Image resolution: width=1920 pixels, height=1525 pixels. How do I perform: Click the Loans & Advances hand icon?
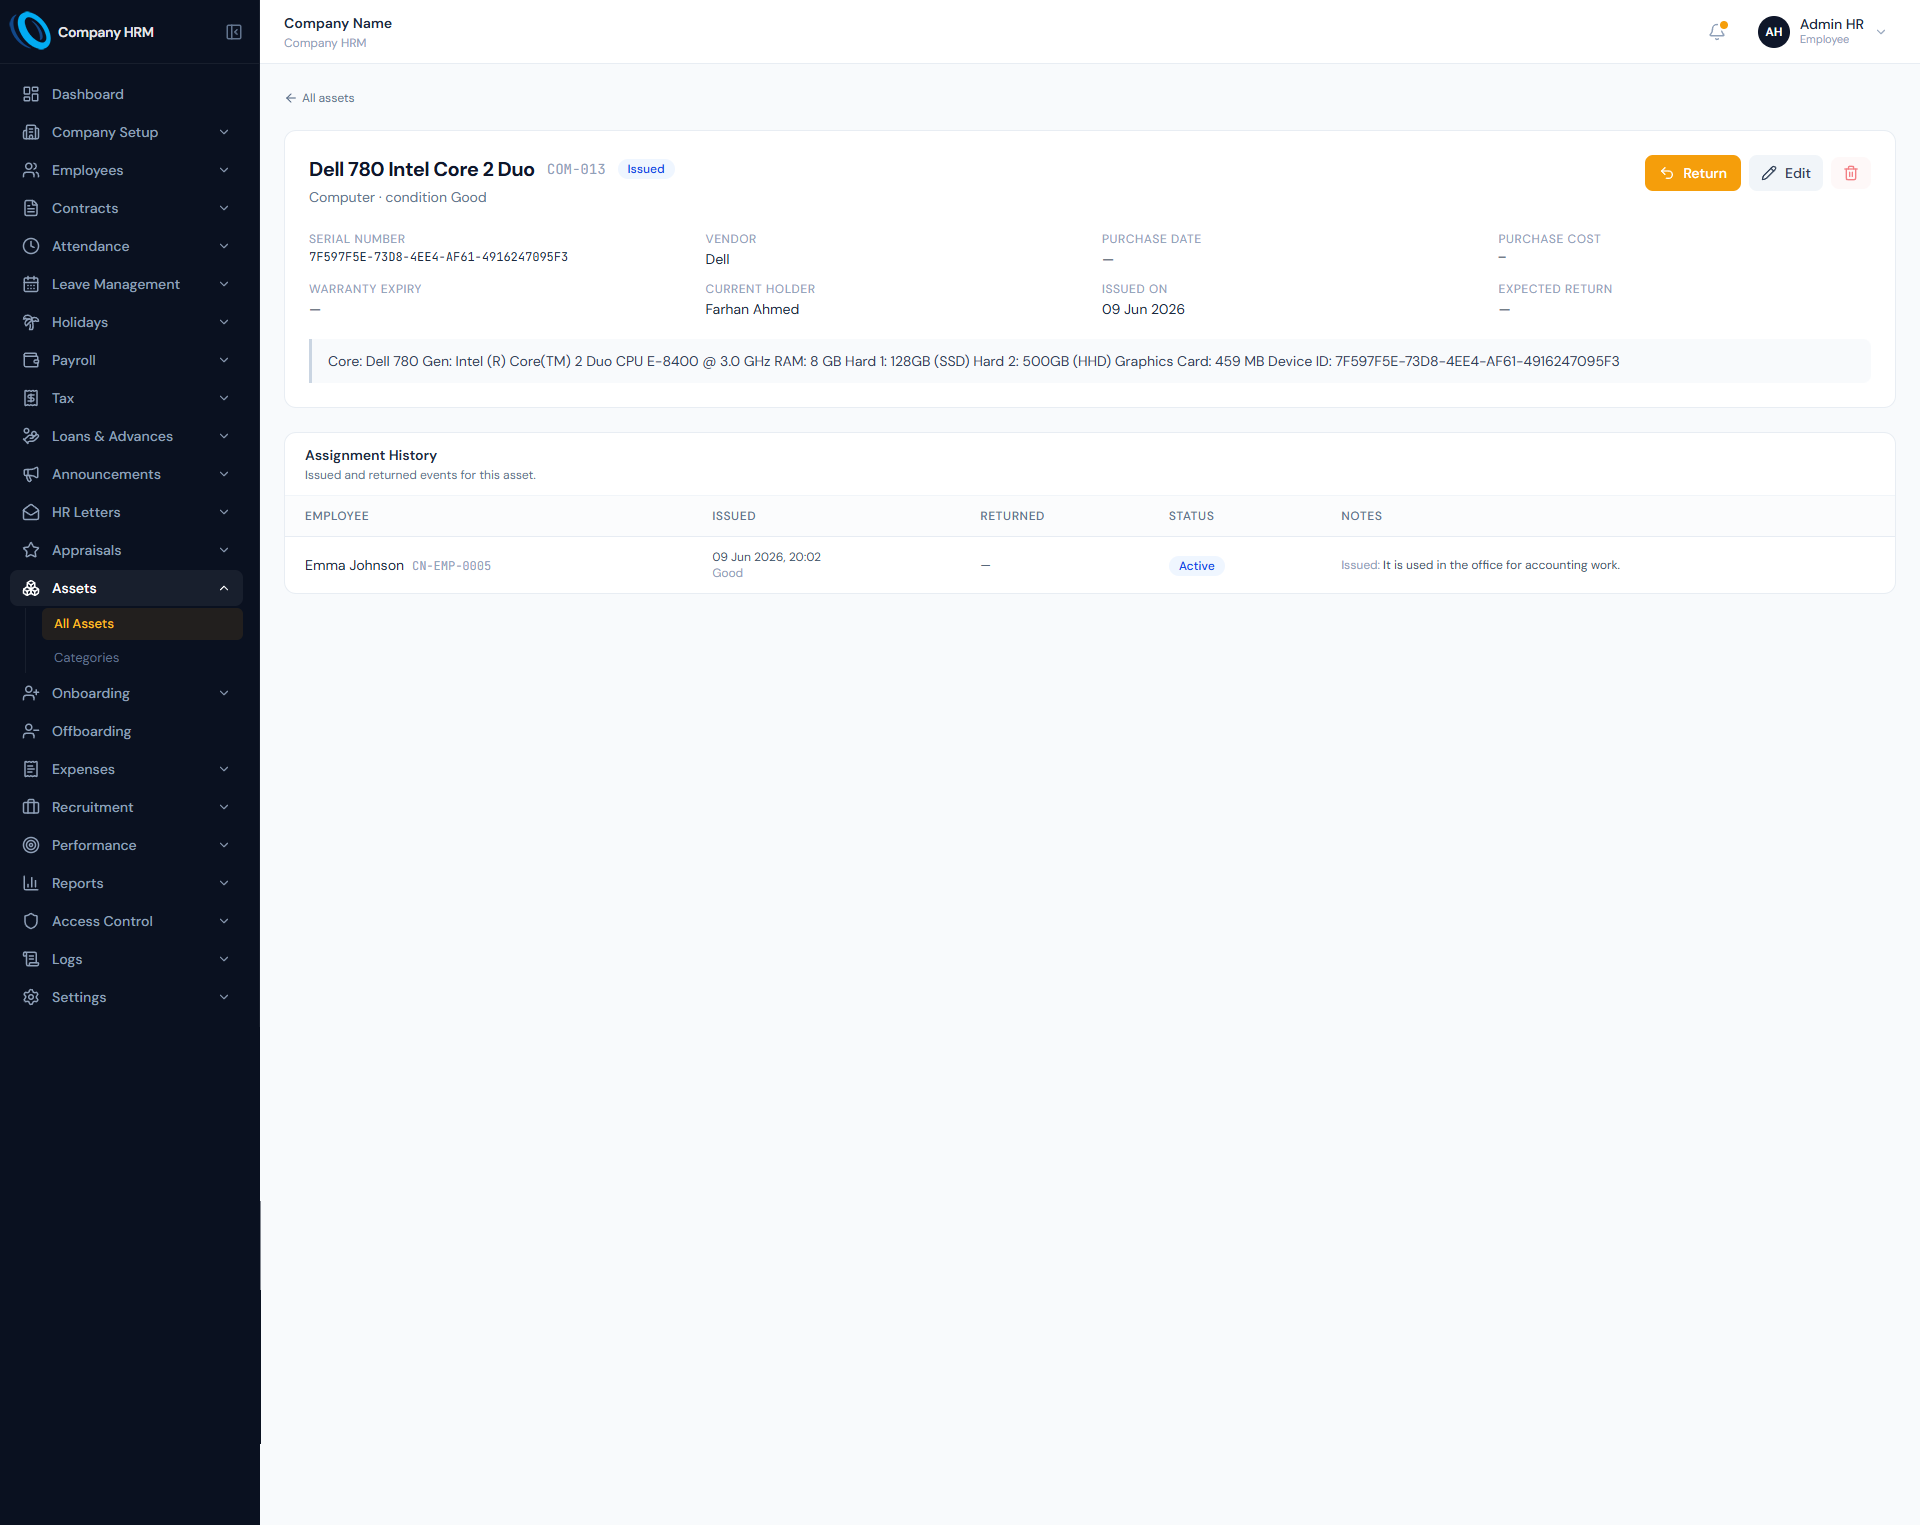coord(31,436)
